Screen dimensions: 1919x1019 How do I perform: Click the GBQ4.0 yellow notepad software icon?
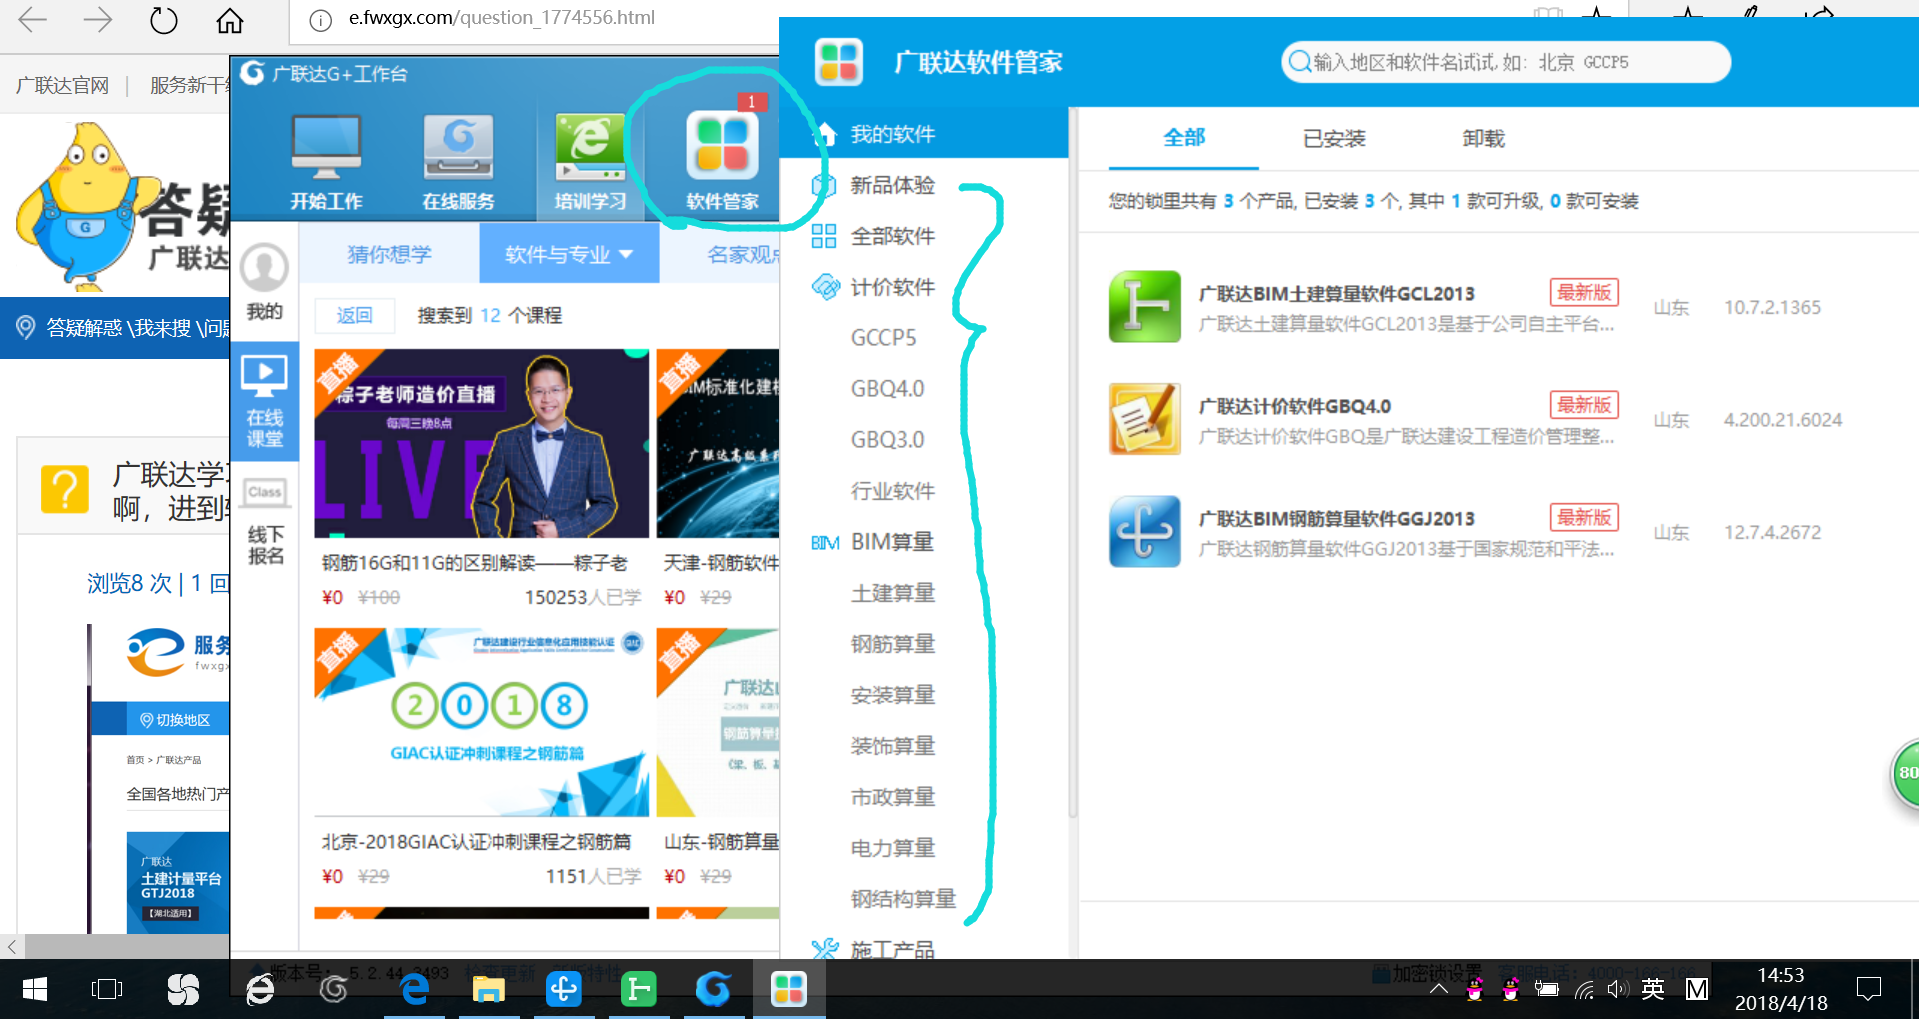pyautogui.click(x=1144, y=419)
